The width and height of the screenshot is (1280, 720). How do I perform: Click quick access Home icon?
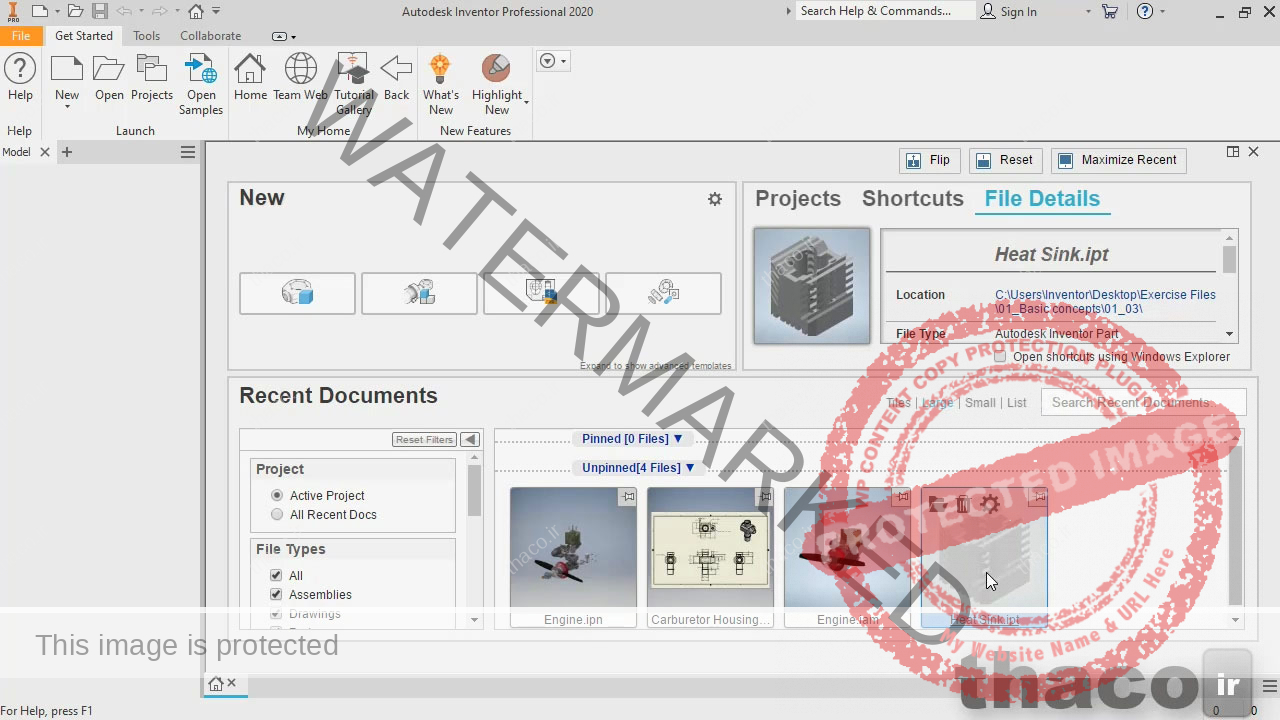[196, 11]
